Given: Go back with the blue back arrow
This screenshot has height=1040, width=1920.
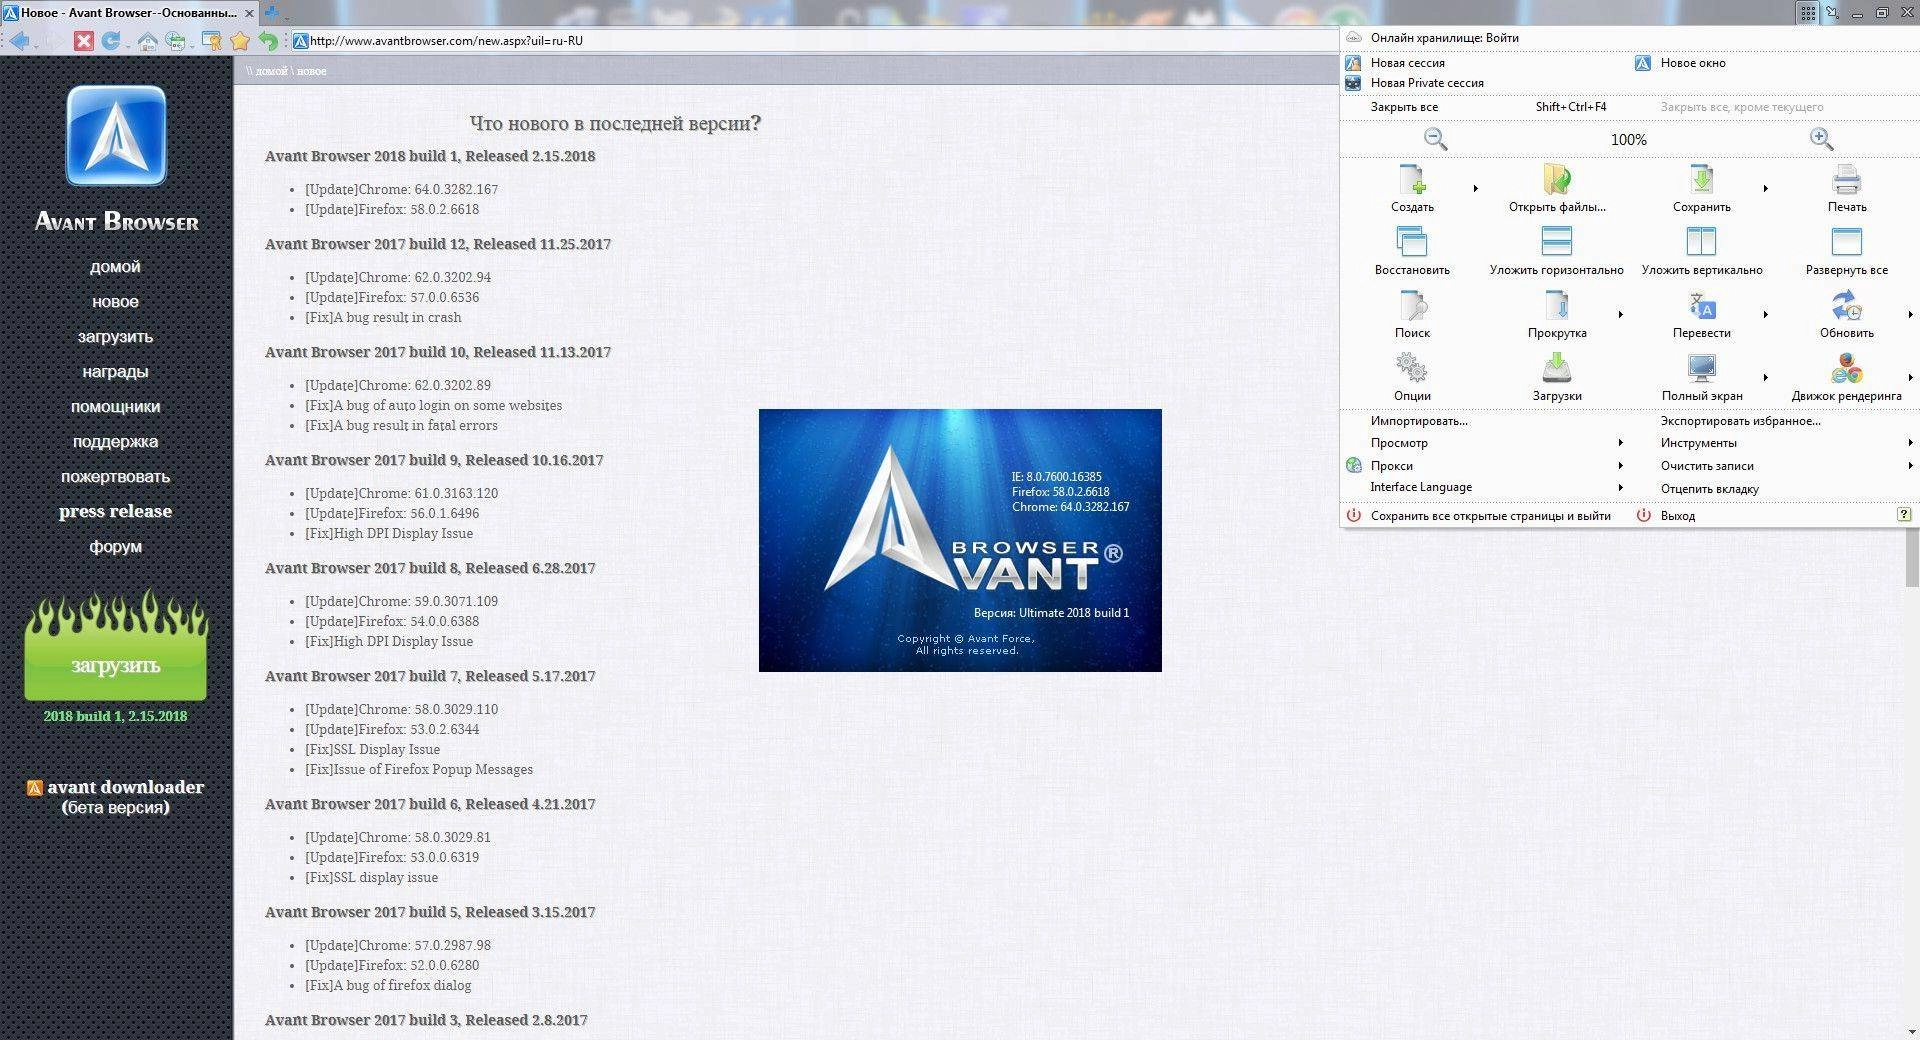Looking at the screenshot, I should click(18, 41).
